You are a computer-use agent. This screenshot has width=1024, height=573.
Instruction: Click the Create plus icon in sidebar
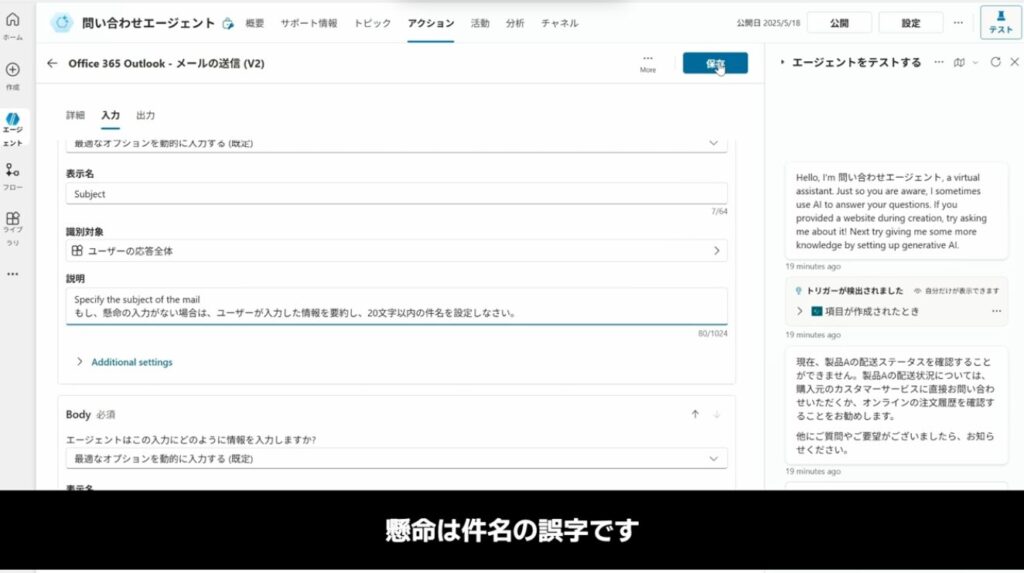[x=12, y=70]
